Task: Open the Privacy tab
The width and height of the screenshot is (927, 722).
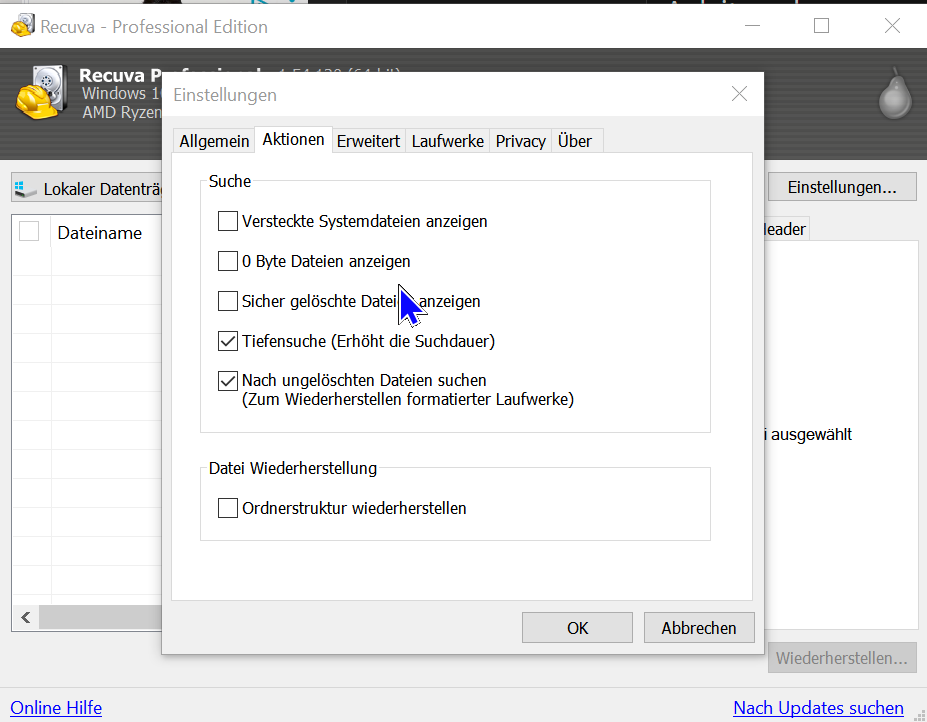Action: click(x=520, y=141)
